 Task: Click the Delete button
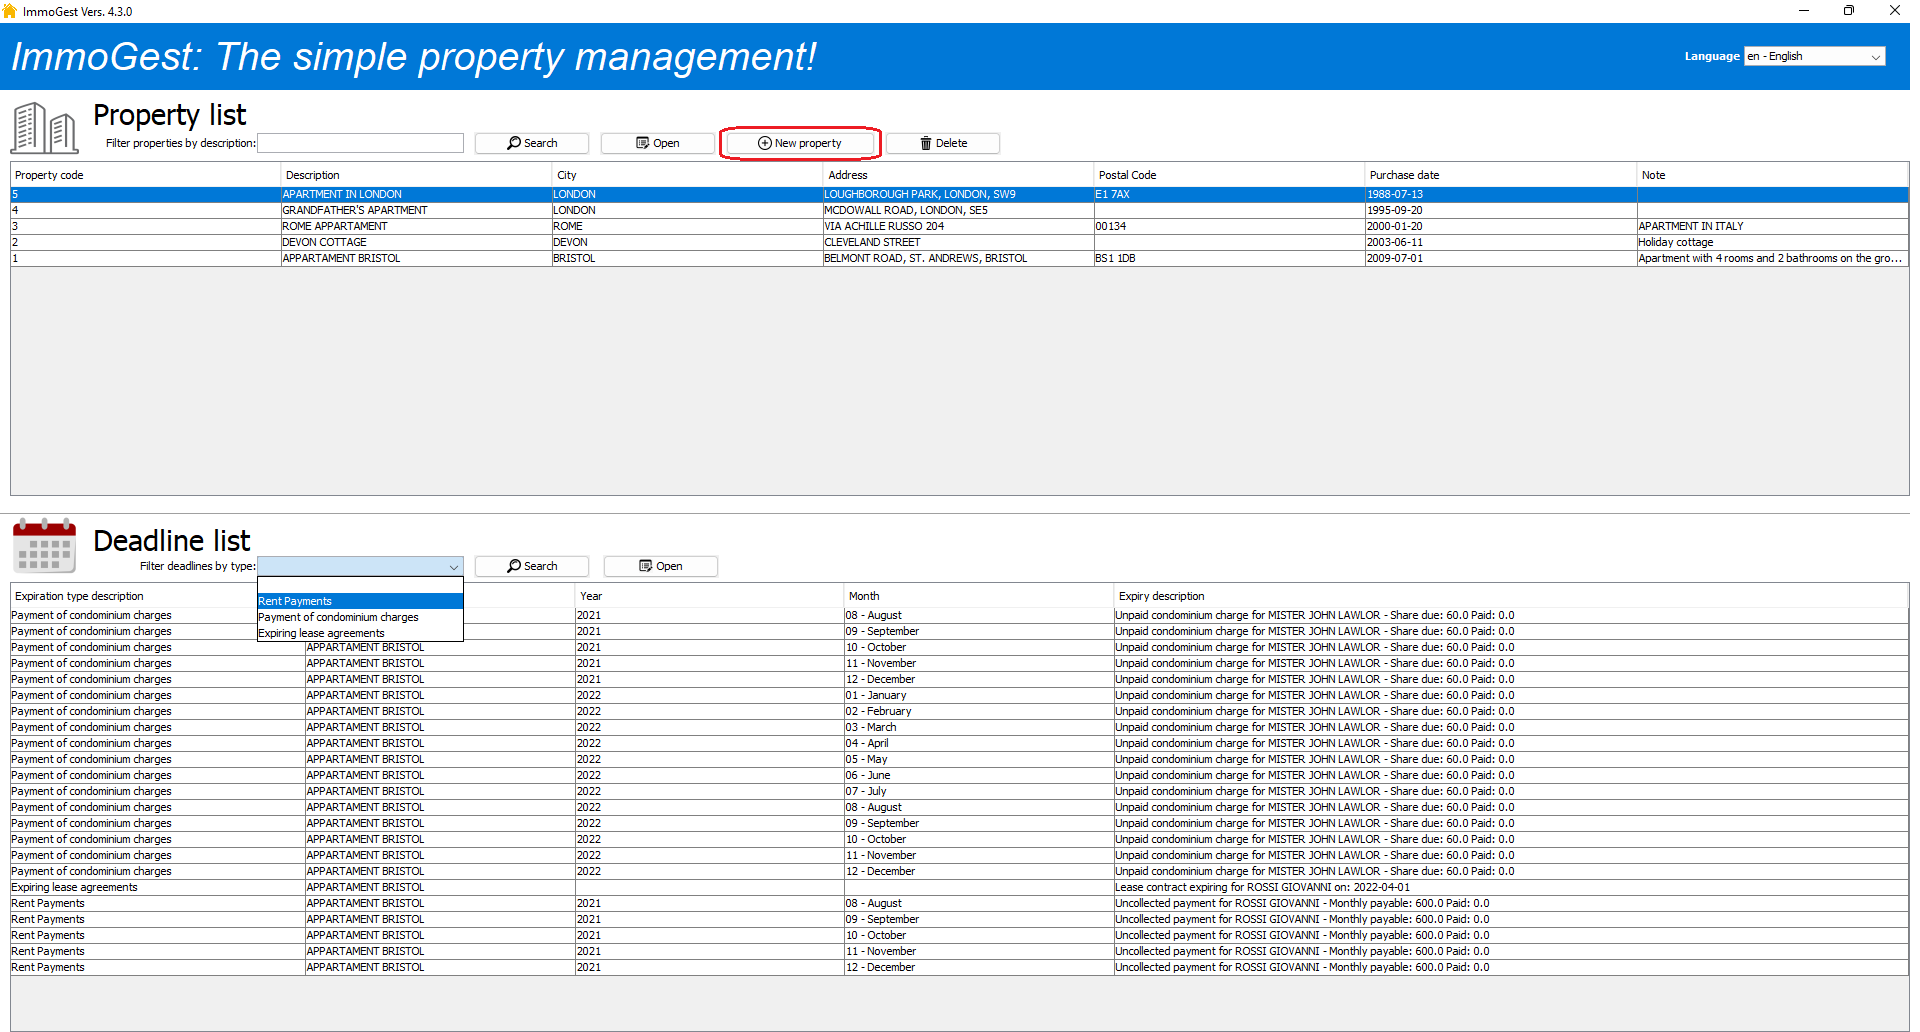942,143
